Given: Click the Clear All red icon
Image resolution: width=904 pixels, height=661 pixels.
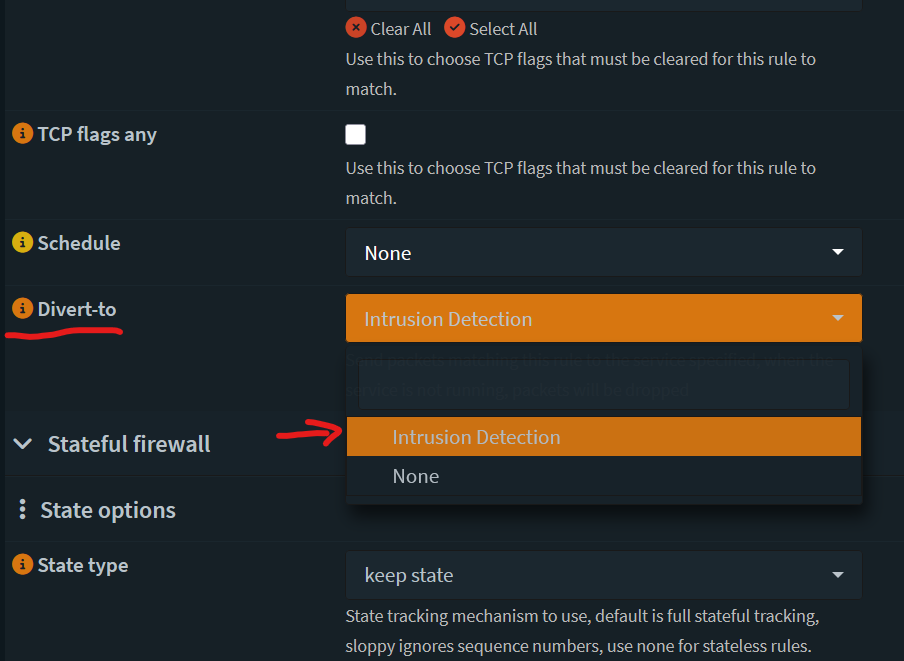Looking at the screenshot, I should pos(356,28).
